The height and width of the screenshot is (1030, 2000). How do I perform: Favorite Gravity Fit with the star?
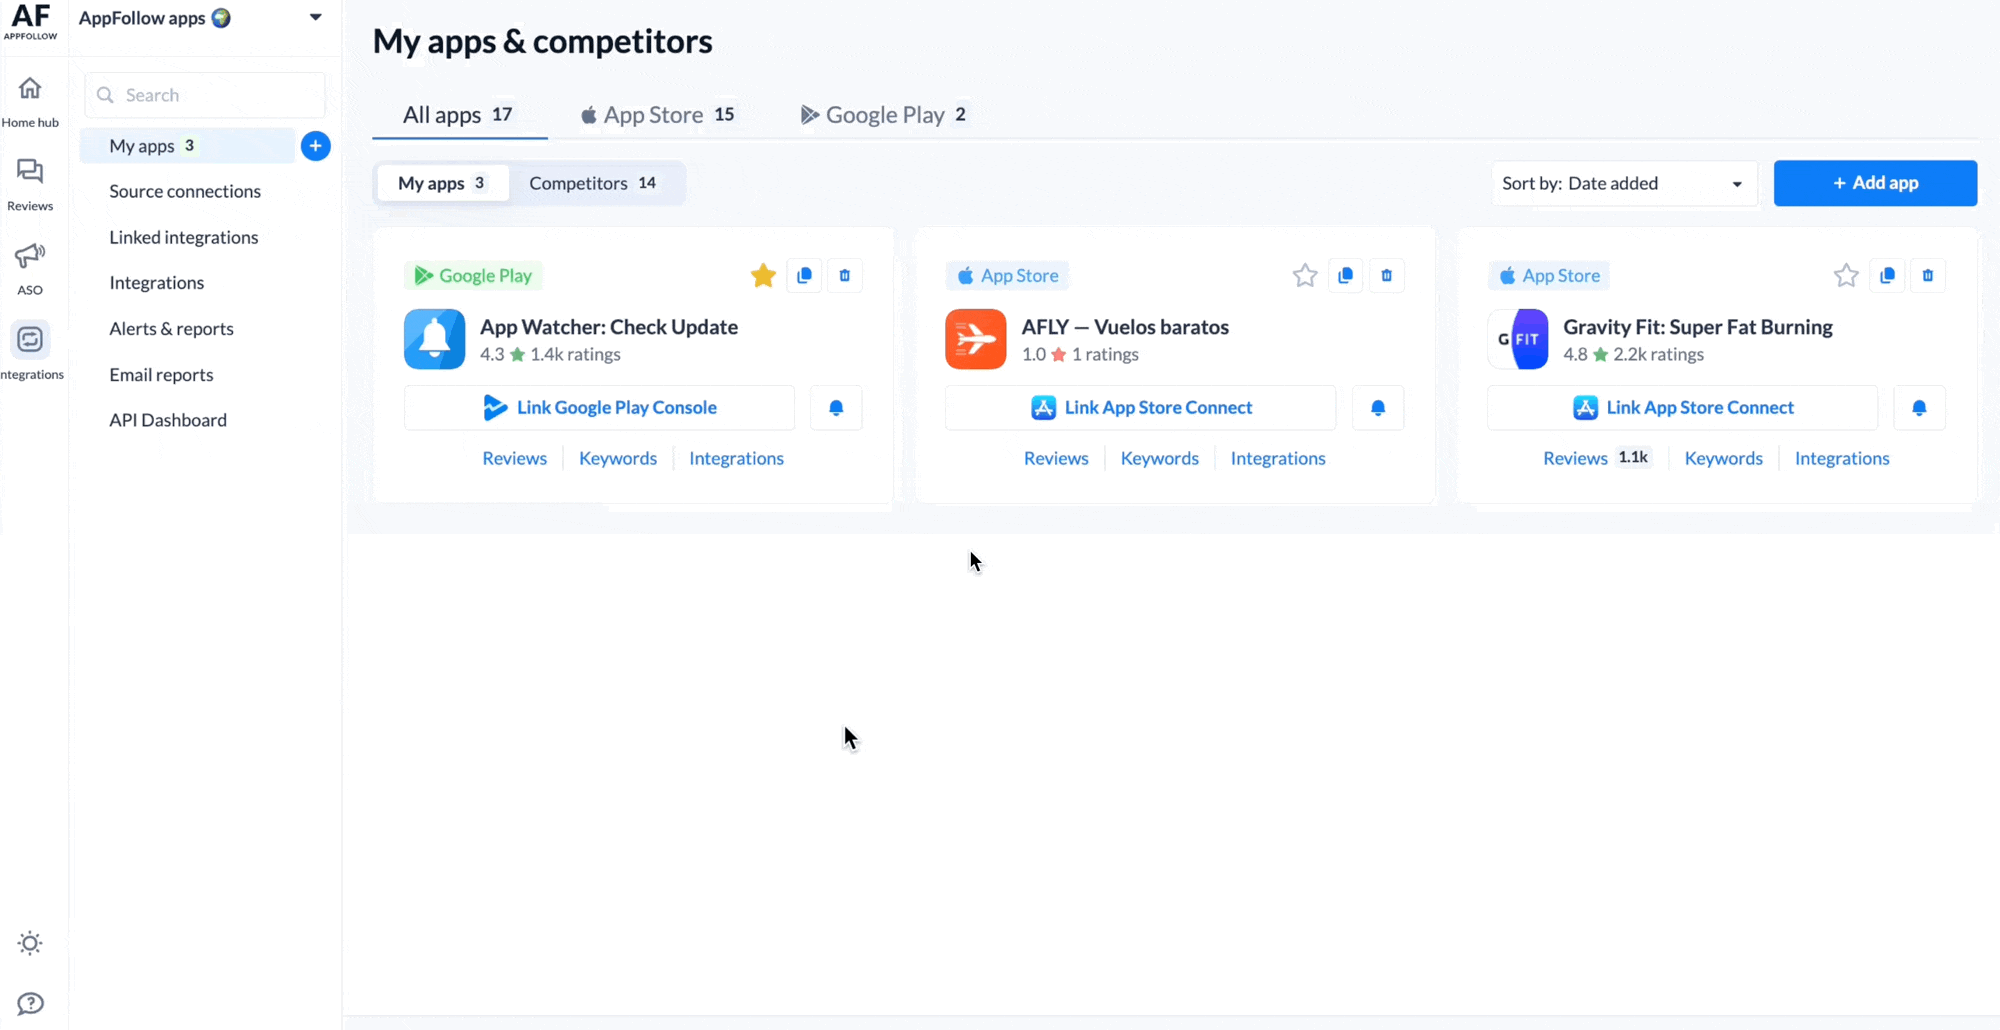(1846, 275)
